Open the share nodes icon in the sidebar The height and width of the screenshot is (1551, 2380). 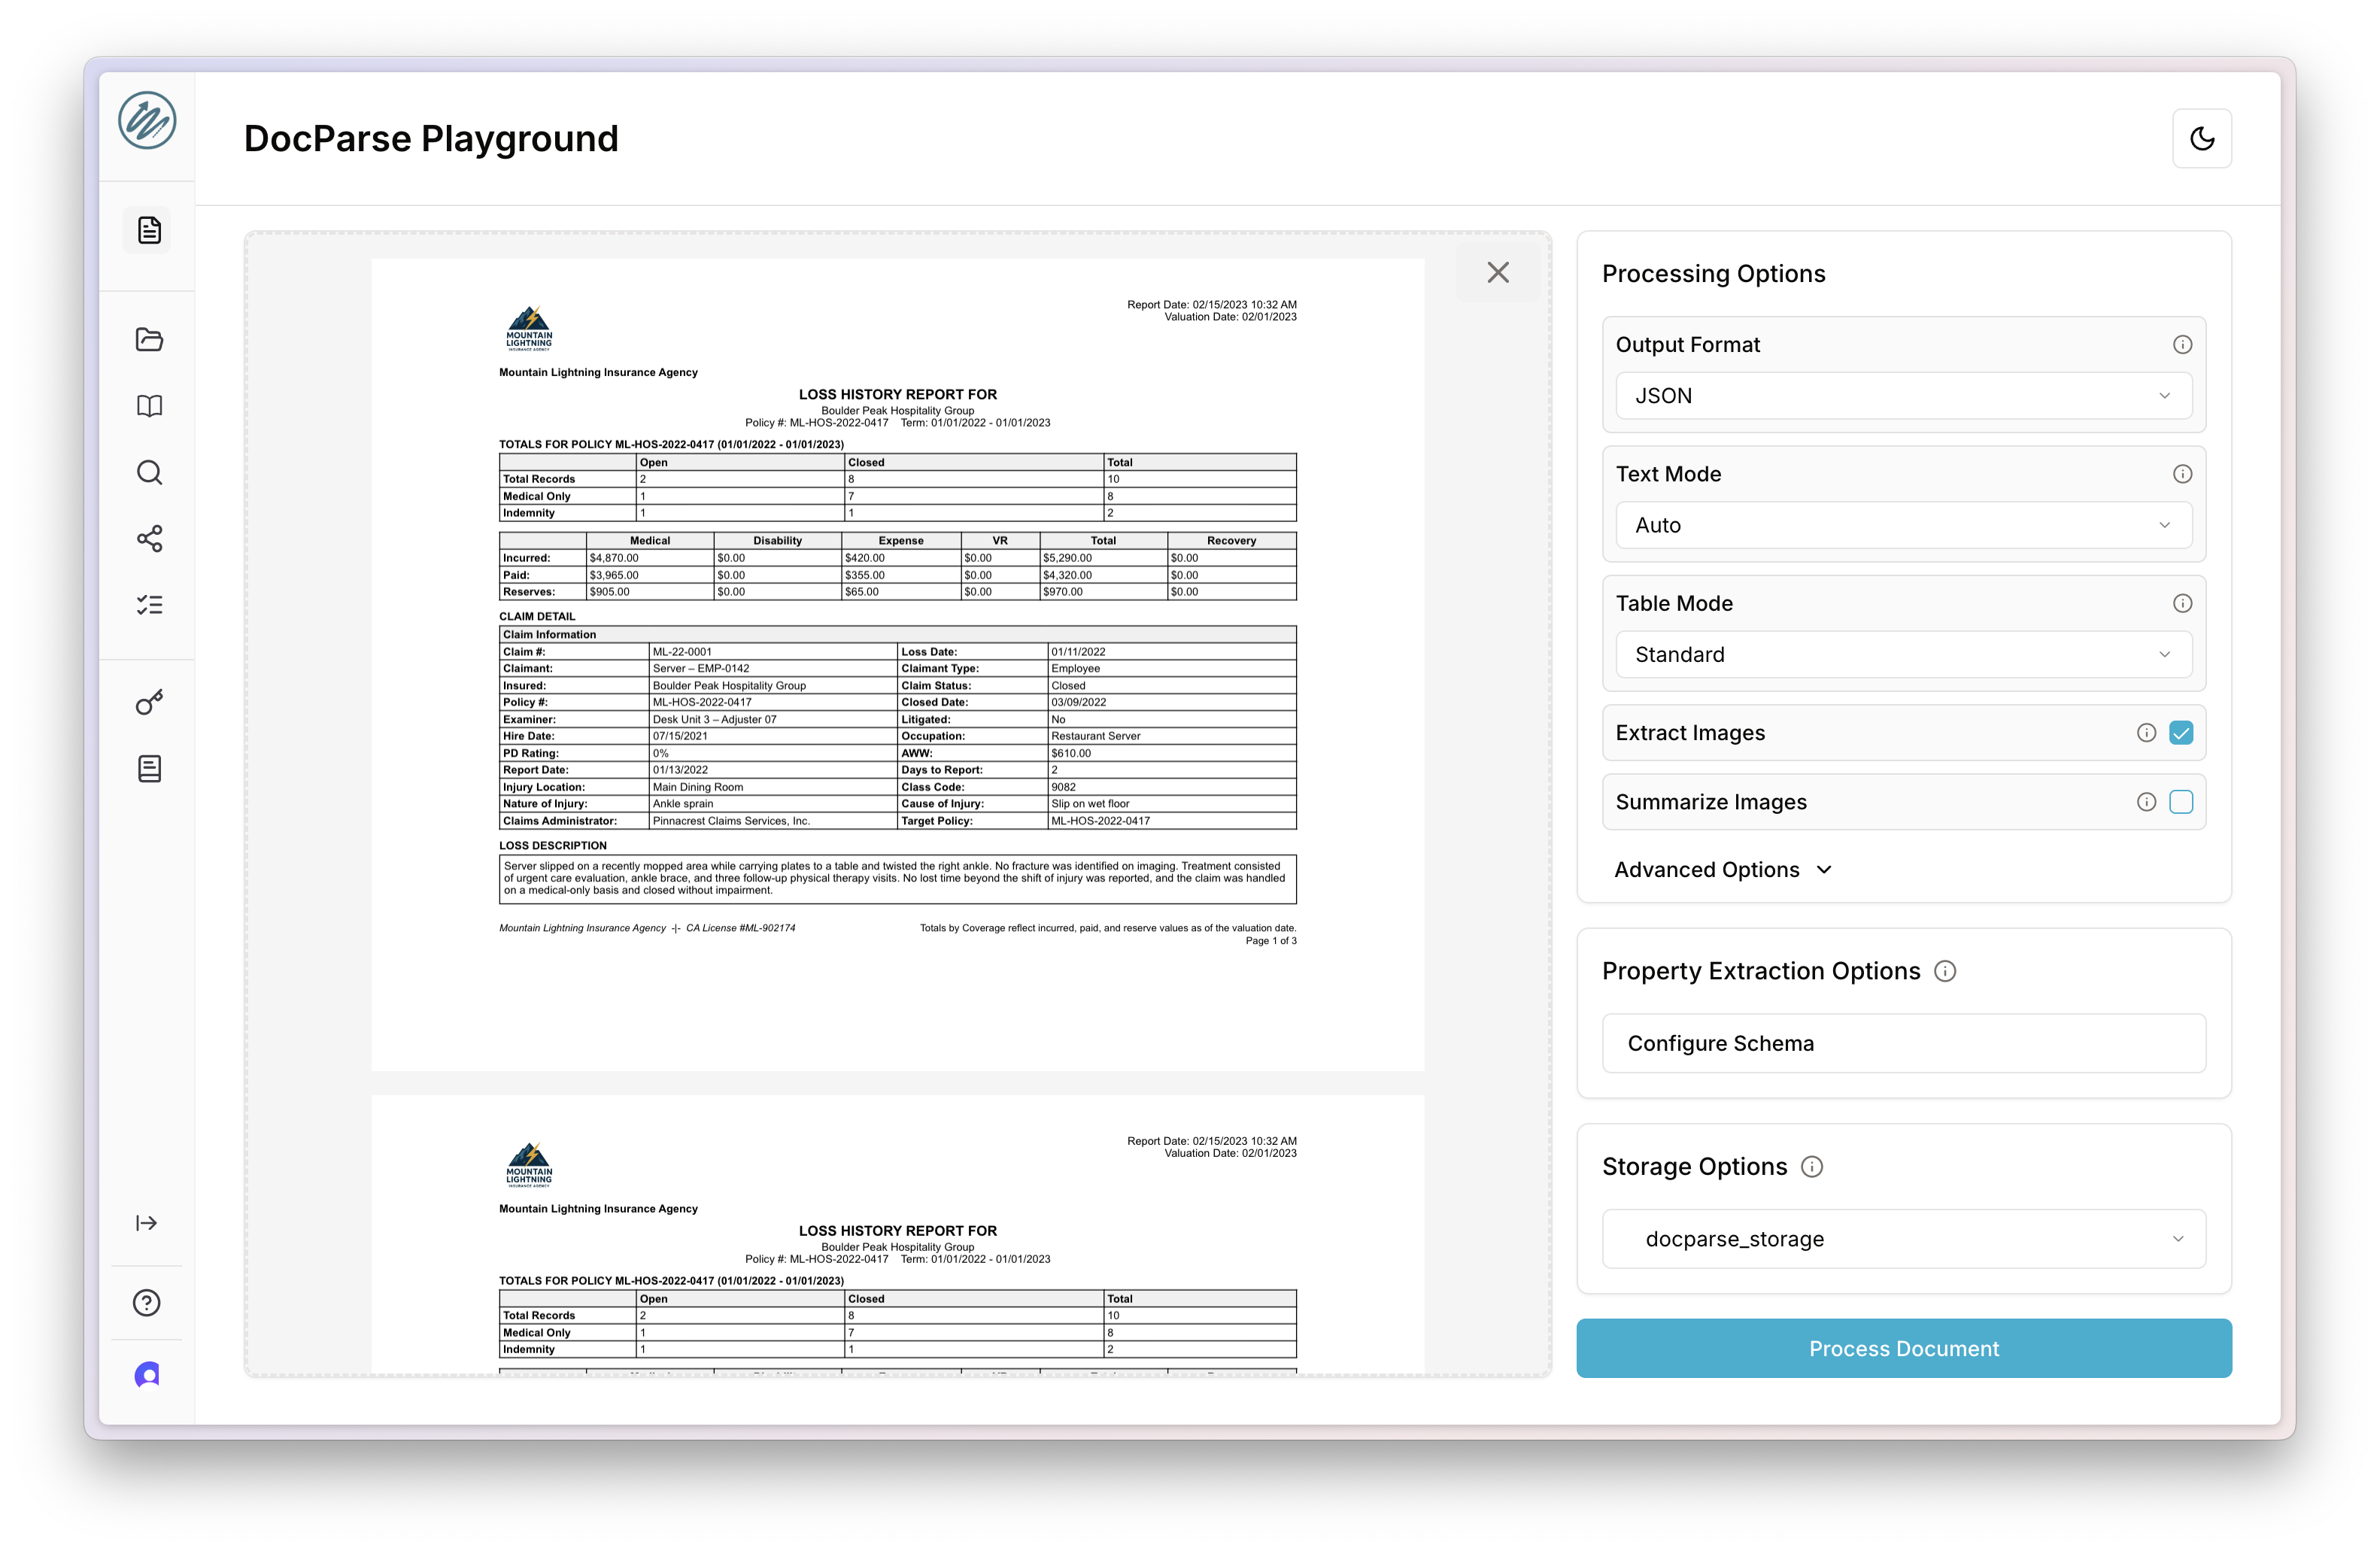pyautogui.click(x=149, y=539)
